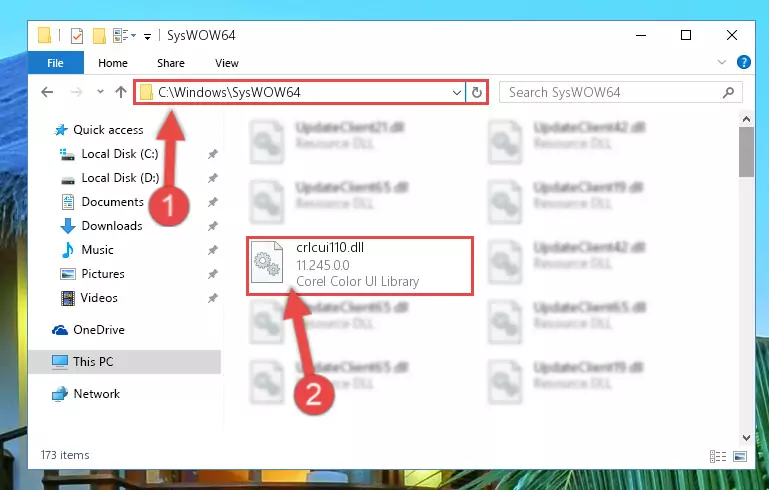Open Help via the blue question icon
Screen dimensions: 769x490
click(743, 62)
